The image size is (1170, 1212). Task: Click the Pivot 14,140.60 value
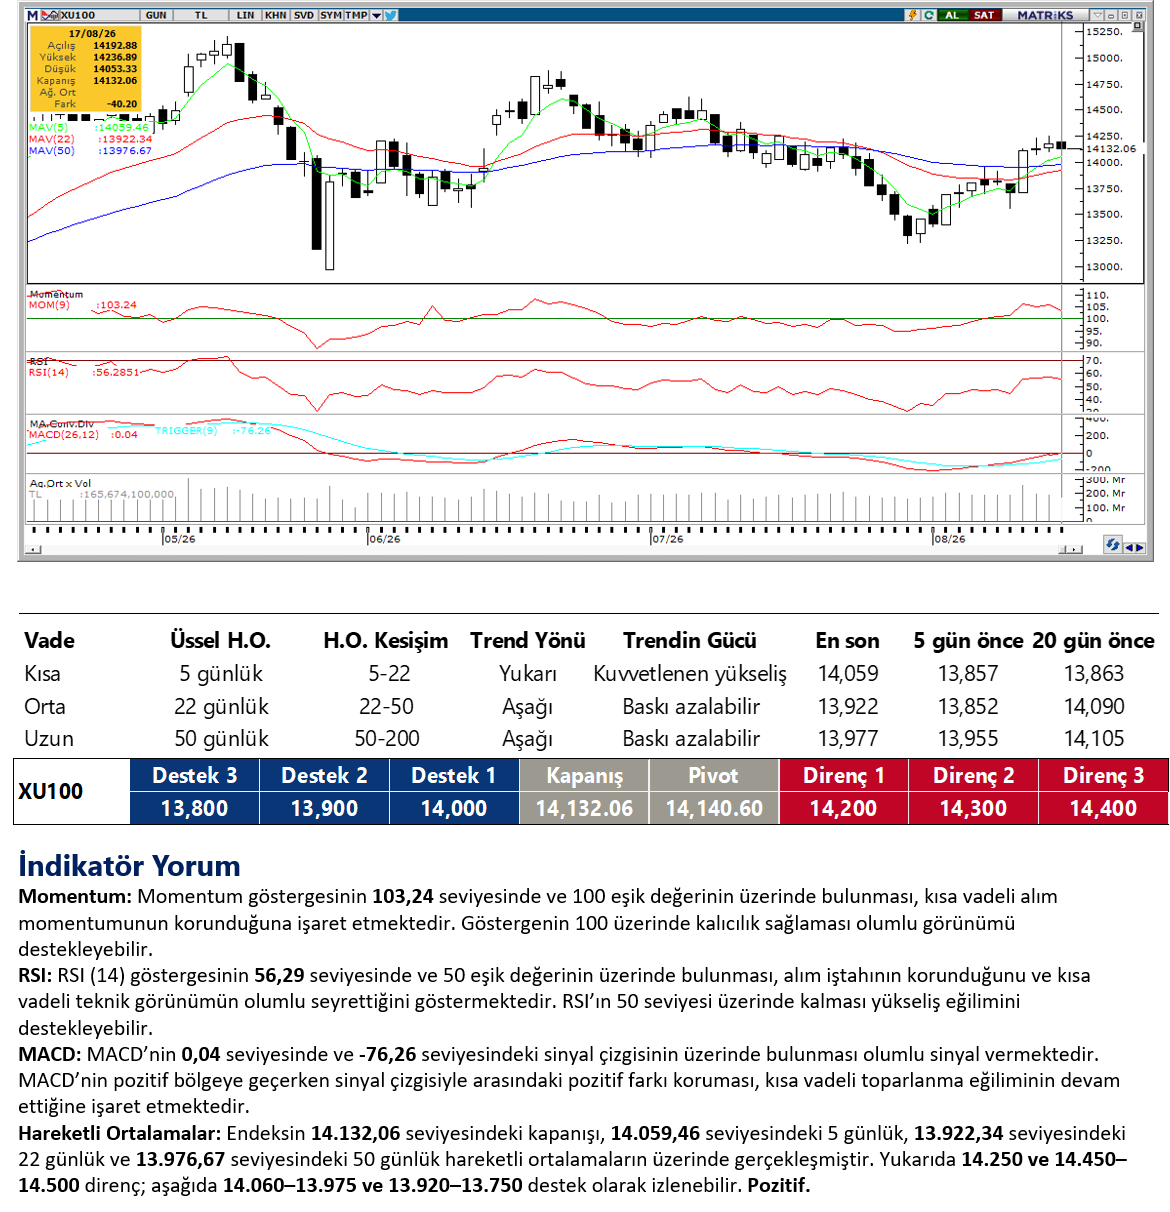pyautogui.click(x=714, y=808)
